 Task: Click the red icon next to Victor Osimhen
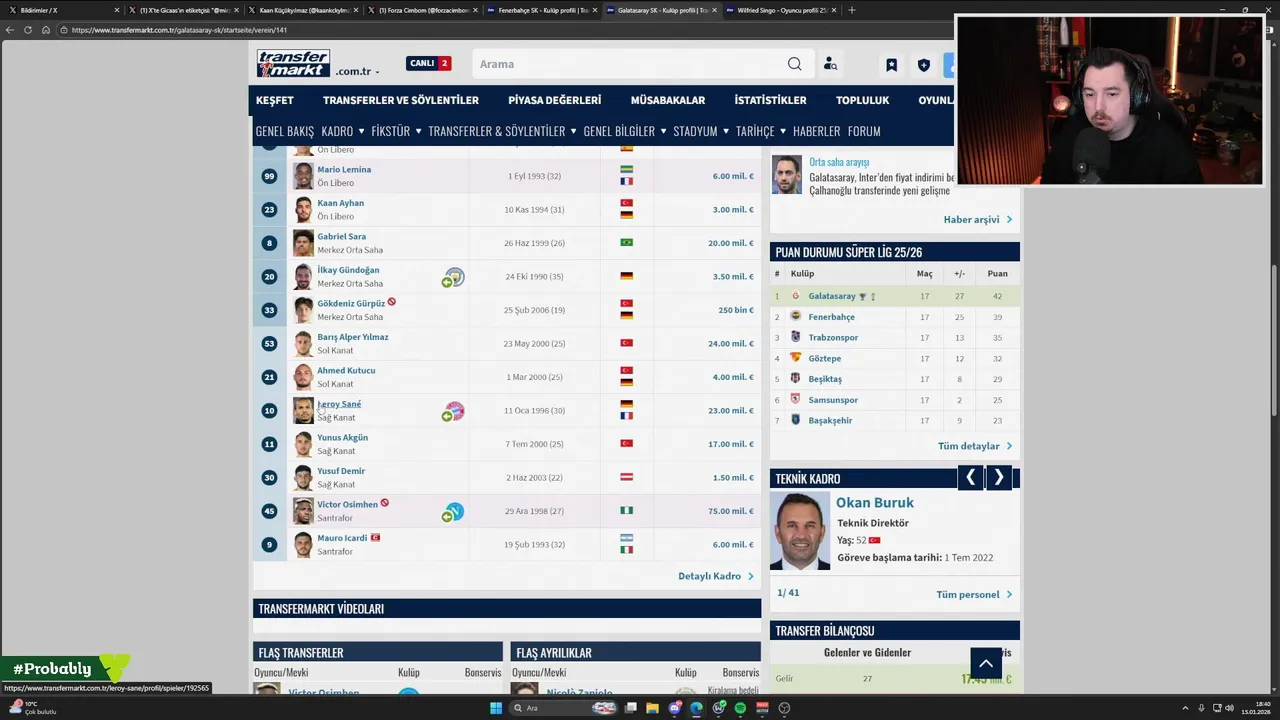click(384, 503)
